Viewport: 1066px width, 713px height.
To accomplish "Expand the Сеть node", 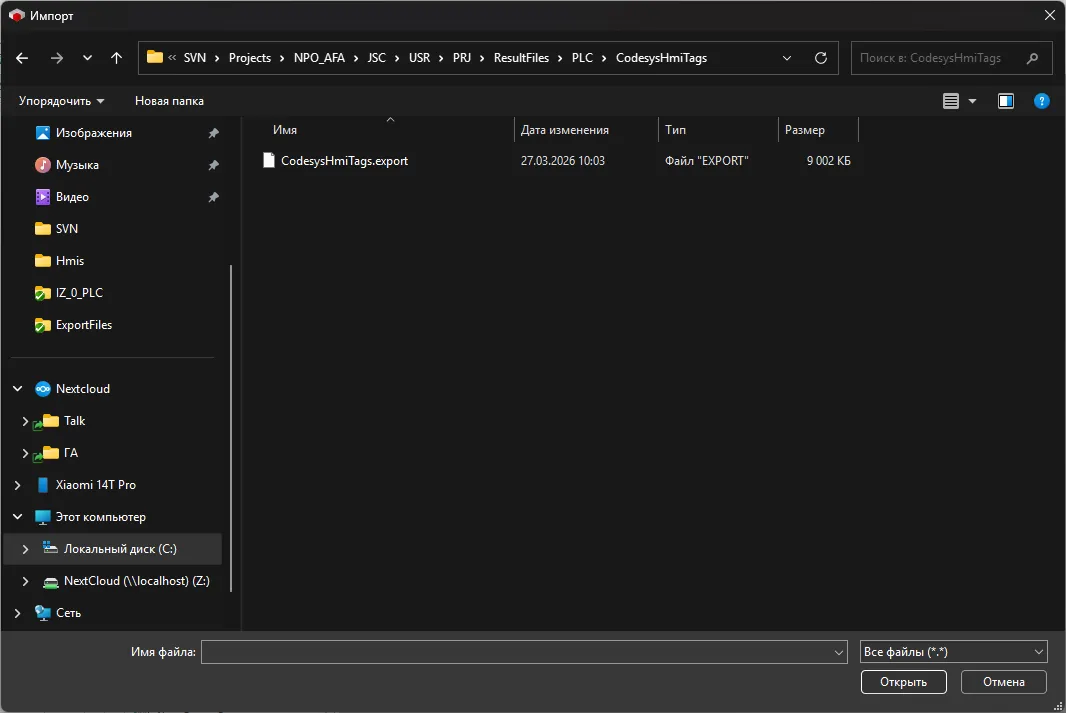I will click(18, 613).
